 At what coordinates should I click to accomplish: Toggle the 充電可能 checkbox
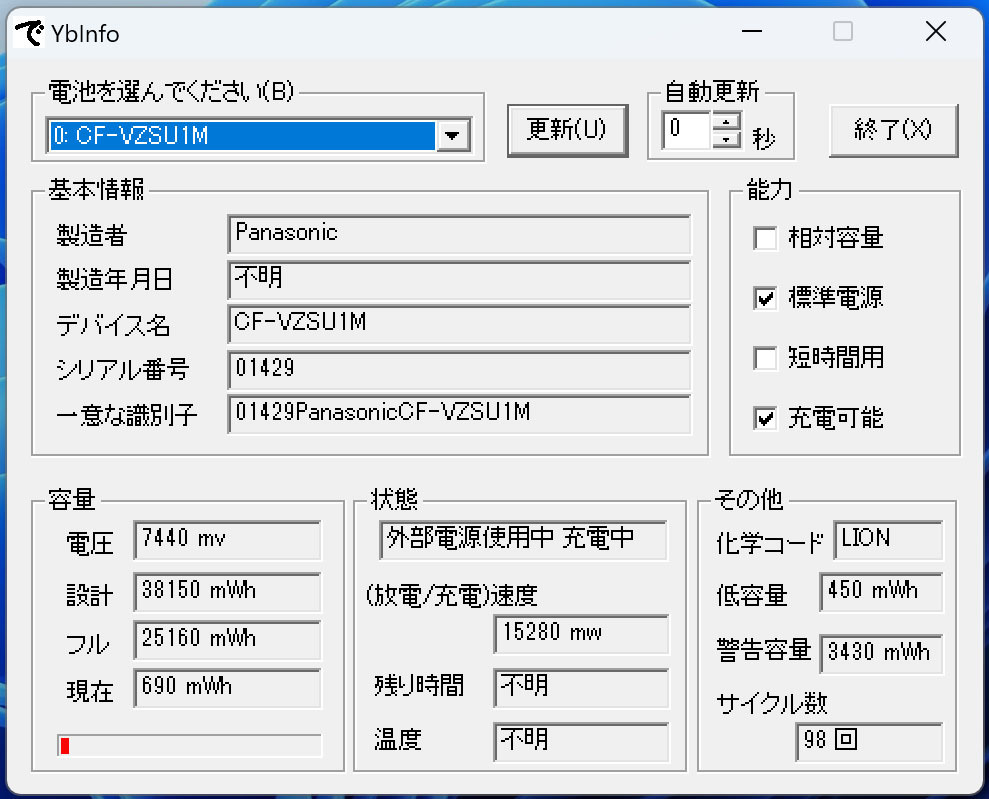coord(765,417)
